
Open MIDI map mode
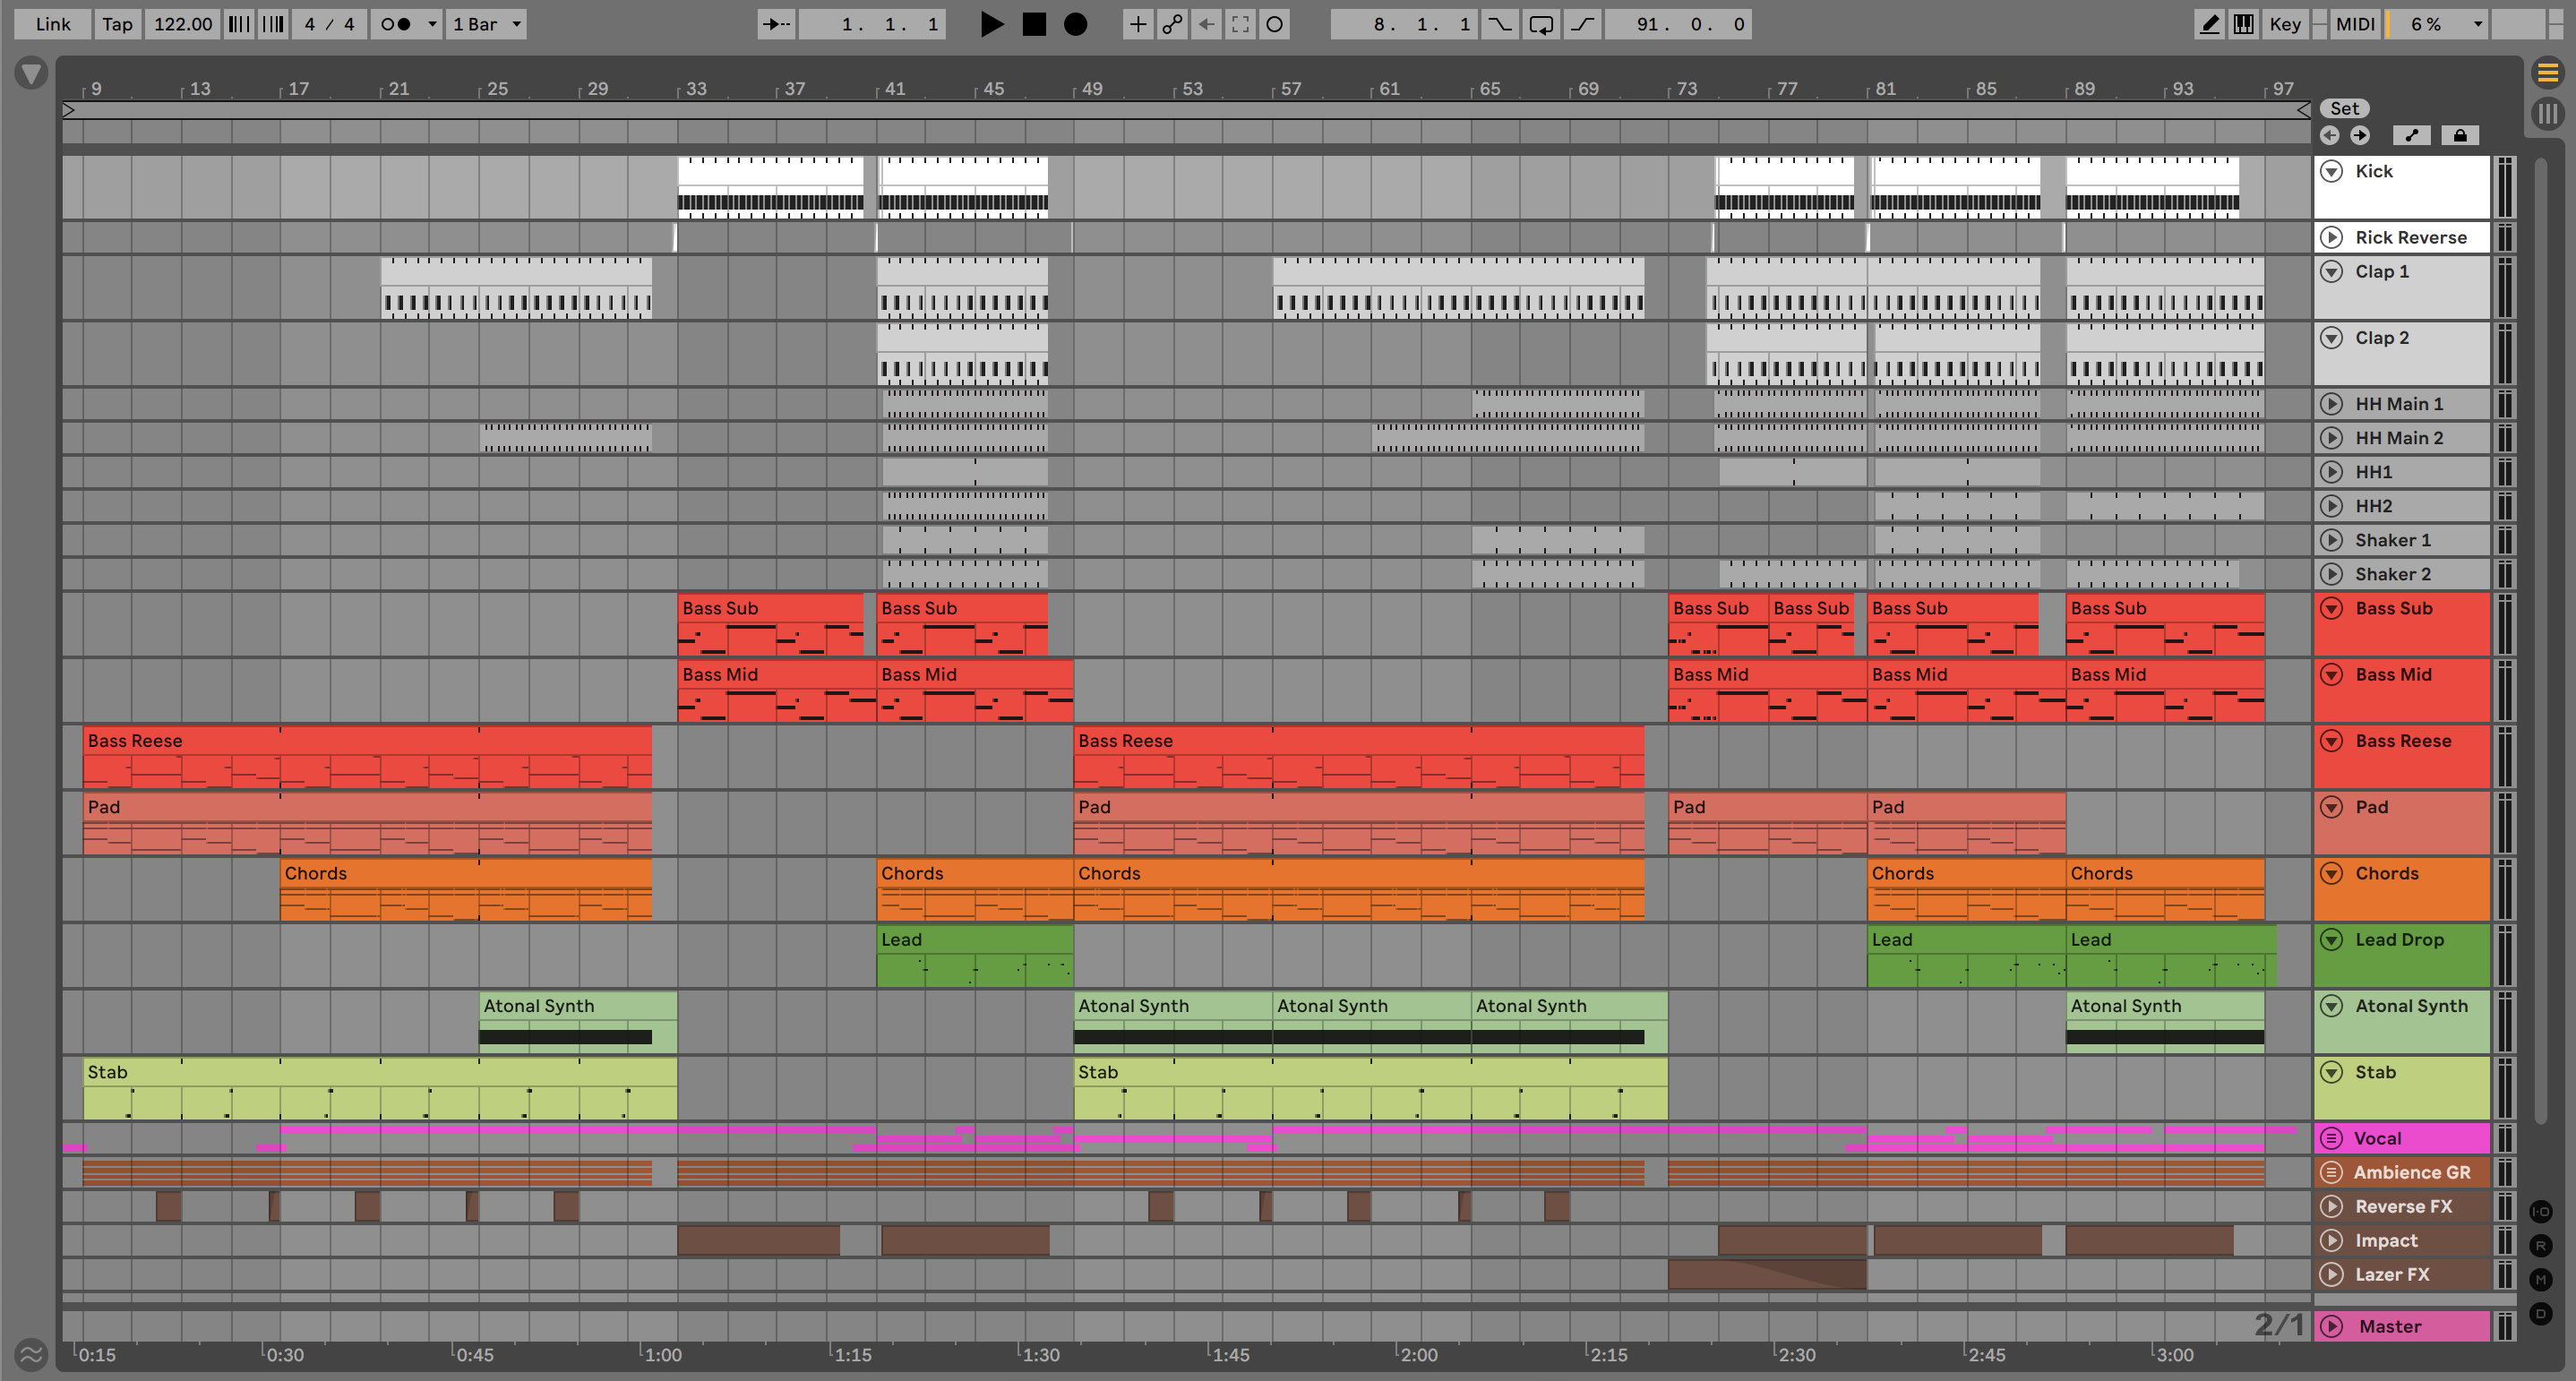pos(2354,24)
